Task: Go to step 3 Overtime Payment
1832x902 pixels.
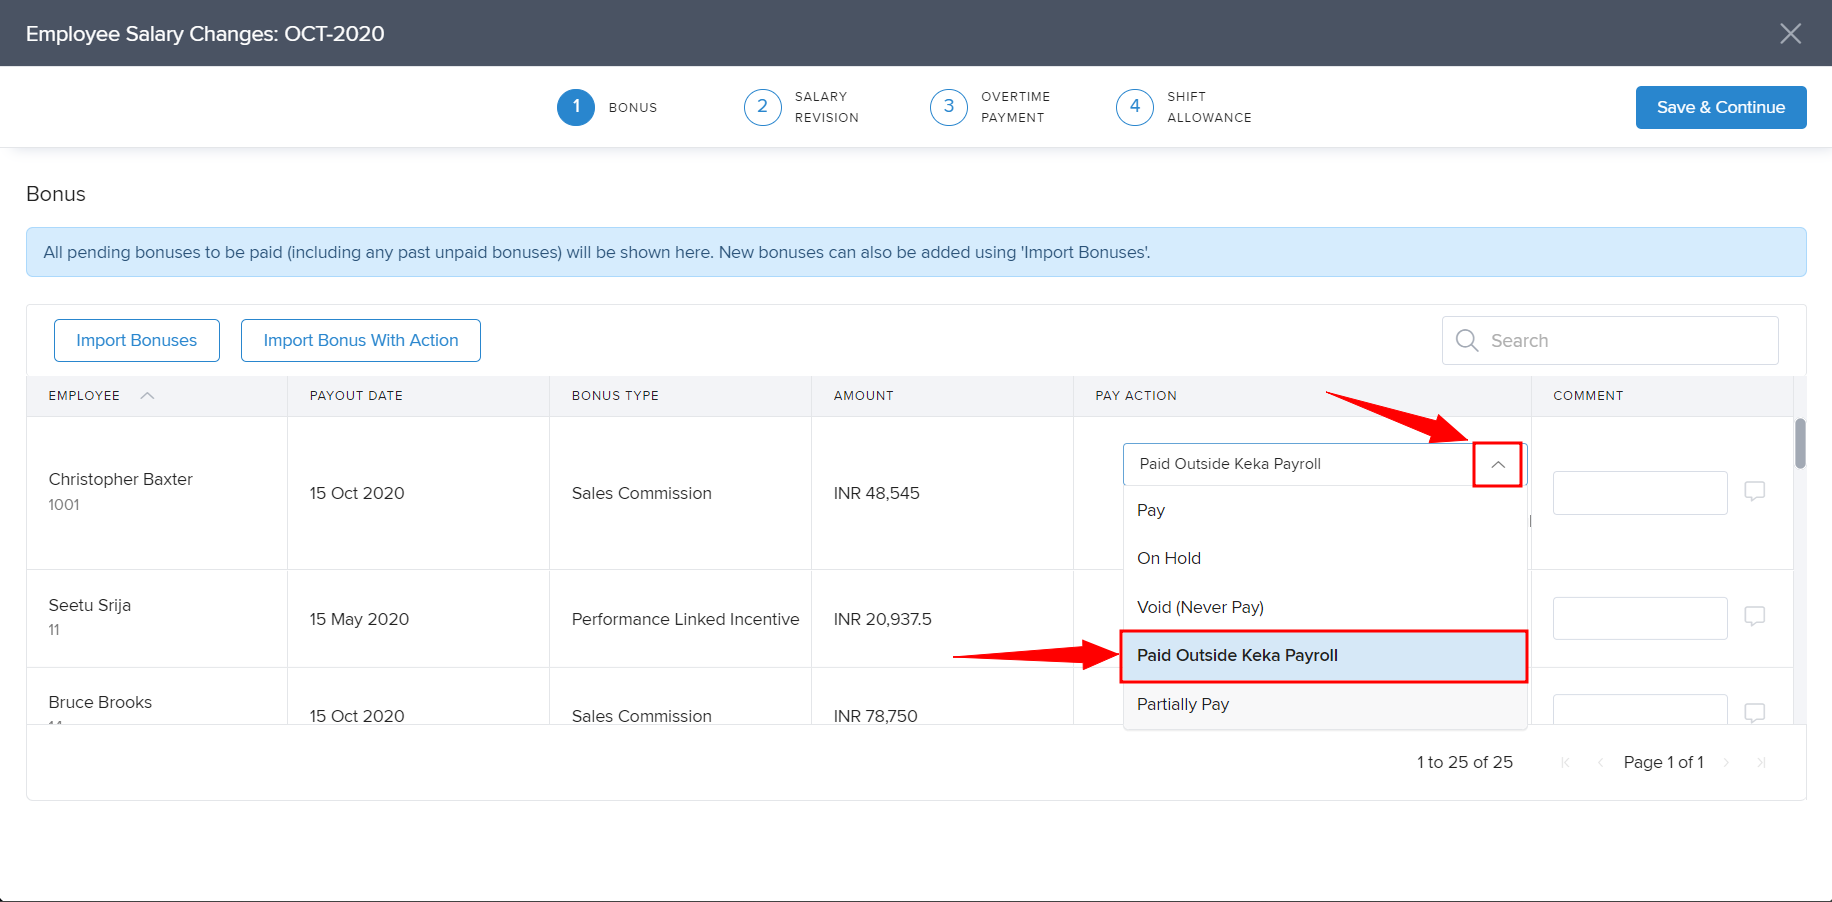Action: (x=948, y=107)
